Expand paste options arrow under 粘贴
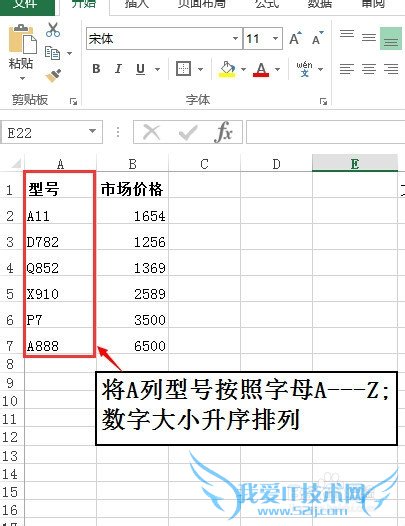Viewport: 405px width, 526px height. 22,78
